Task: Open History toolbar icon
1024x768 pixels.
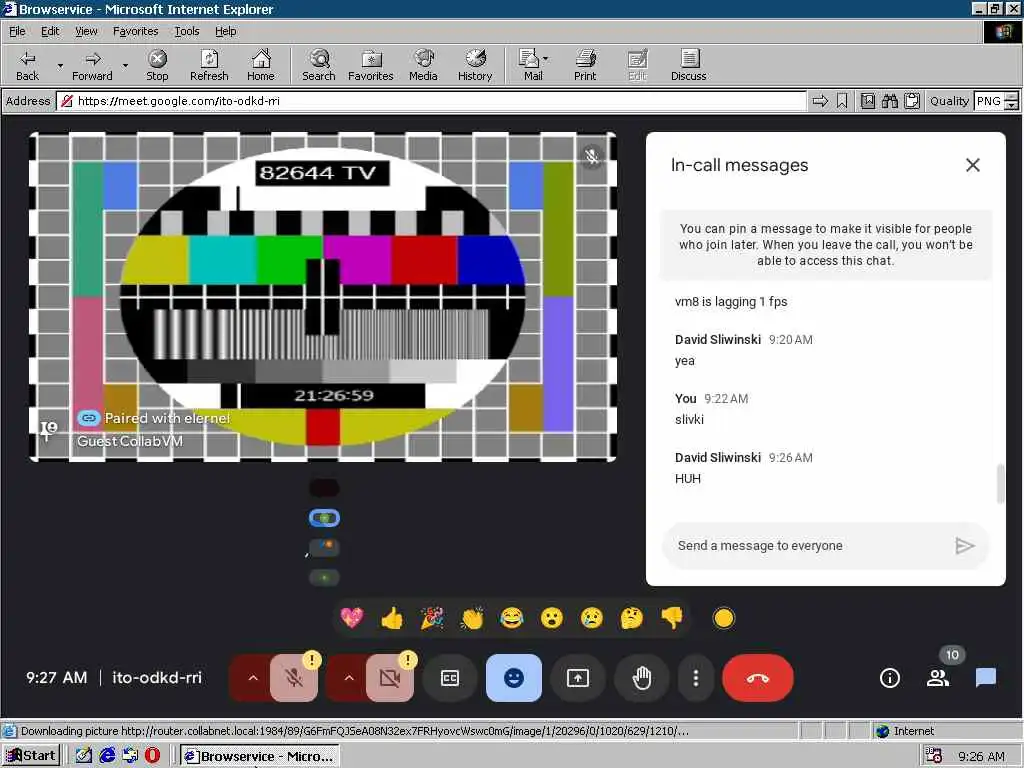Action: 475,65
